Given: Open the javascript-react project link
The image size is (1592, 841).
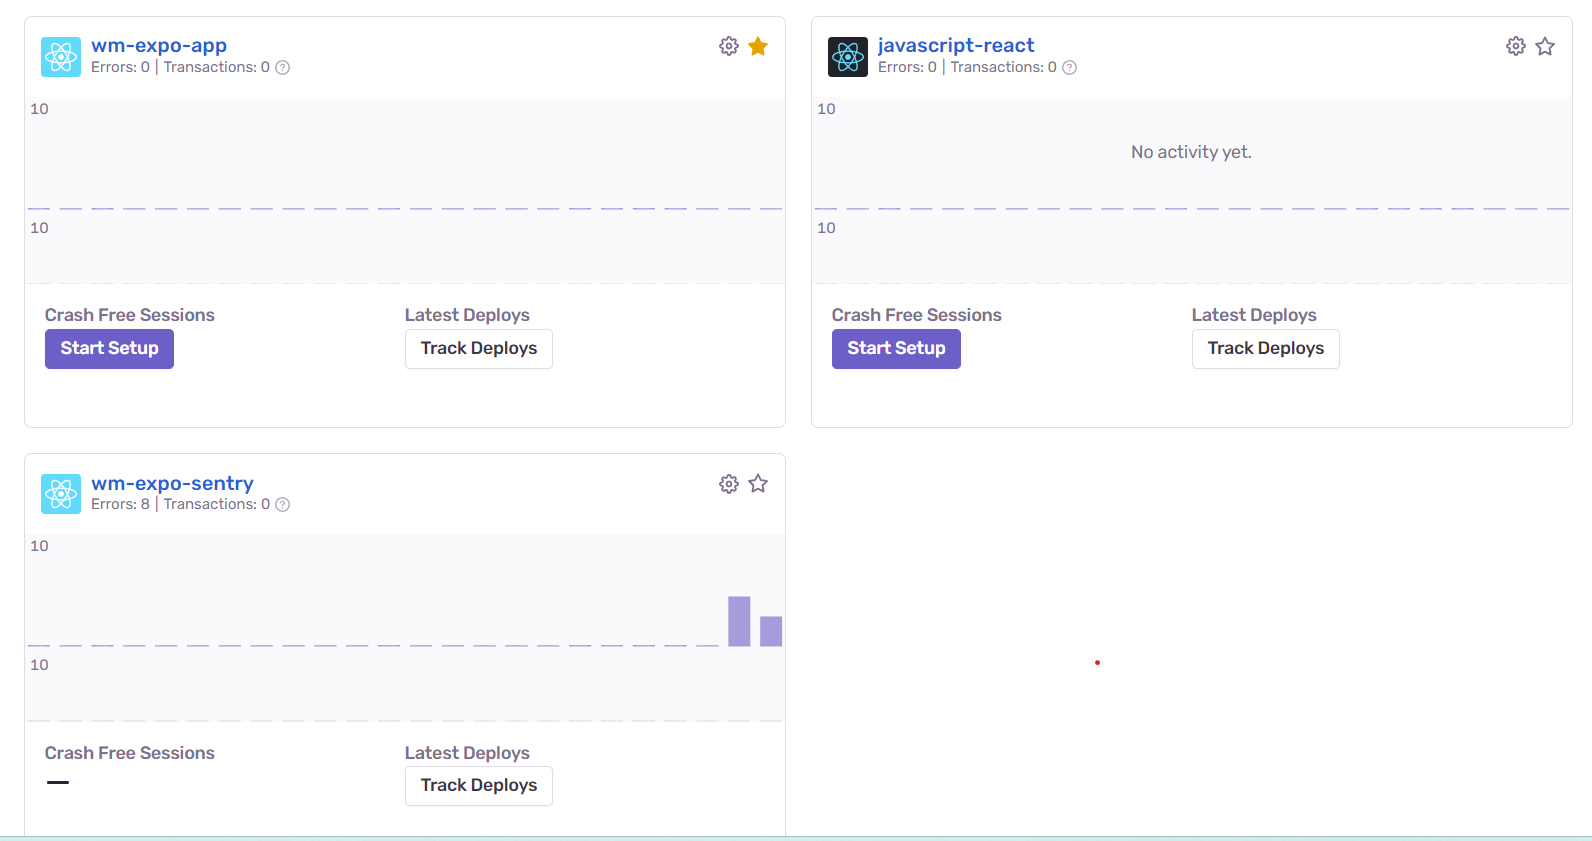Looking at the screenshot, I should click(955, 45).
